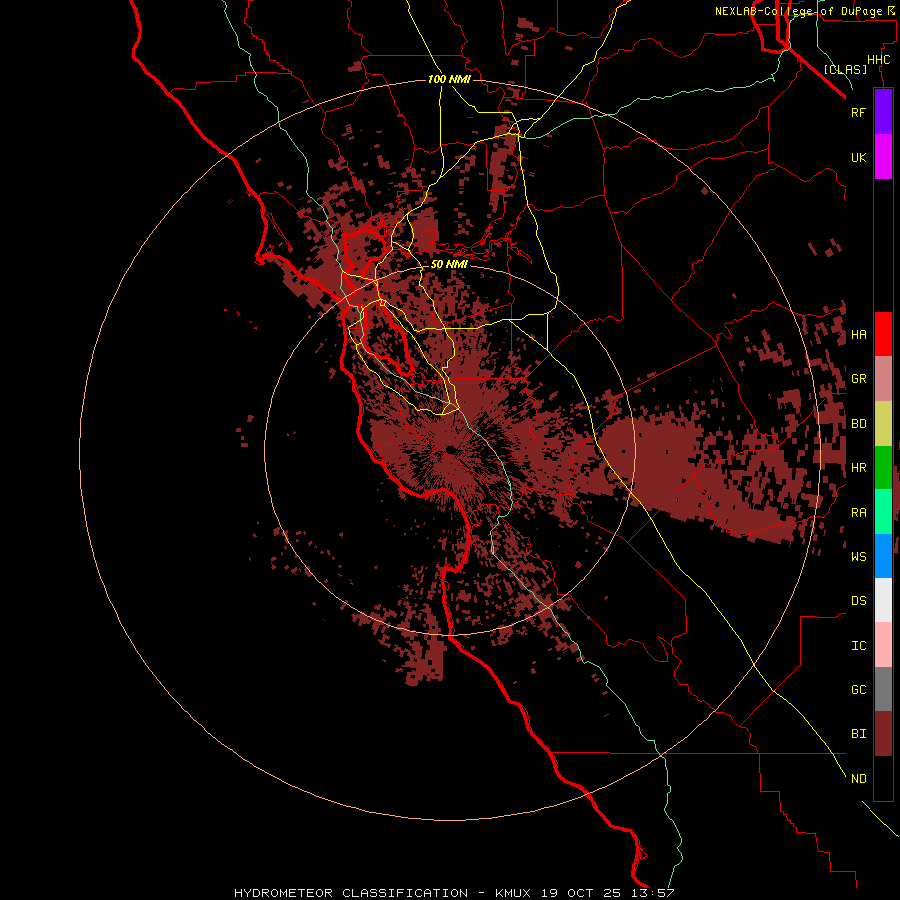Screen dimensions: 900x900
Task: Click the "13:57" timestamp
Action: point(653,893)
